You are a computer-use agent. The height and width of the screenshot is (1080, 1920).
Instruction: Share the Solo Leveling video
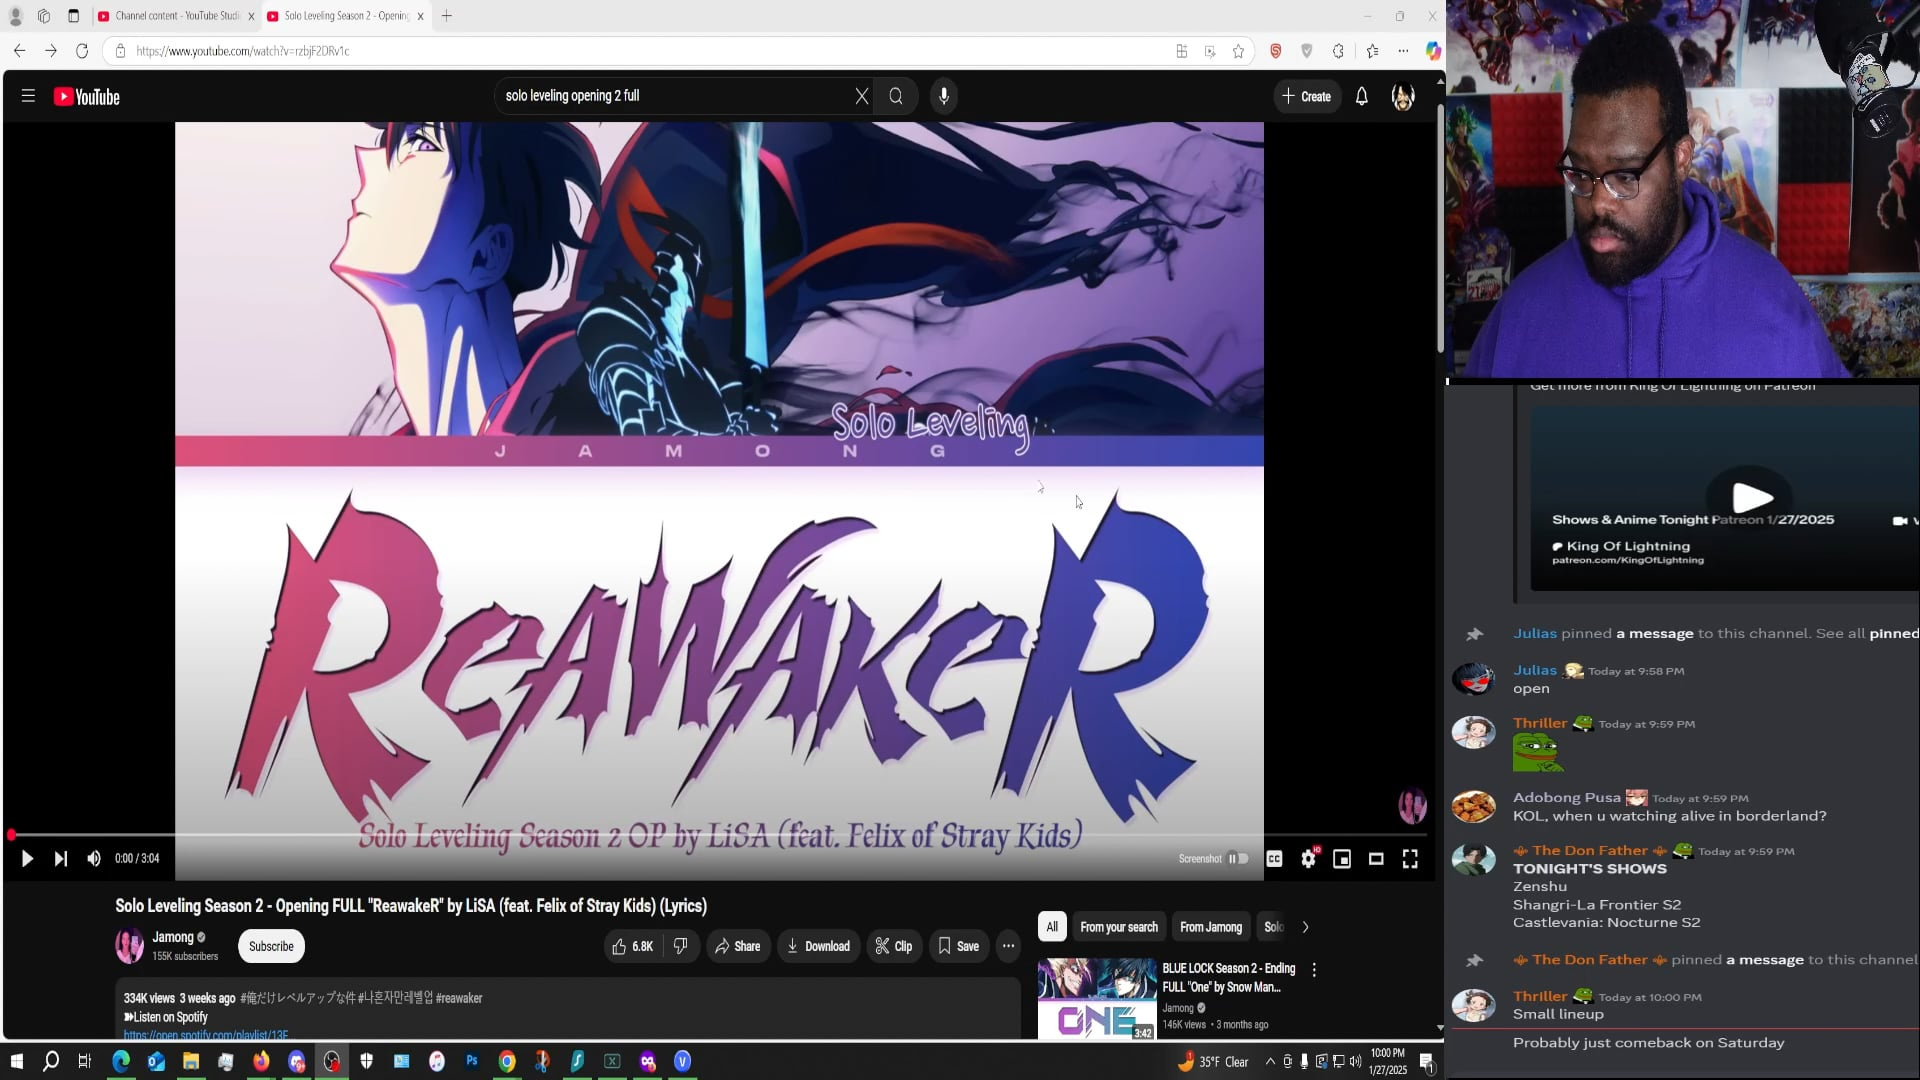click(x=737, y=946)
